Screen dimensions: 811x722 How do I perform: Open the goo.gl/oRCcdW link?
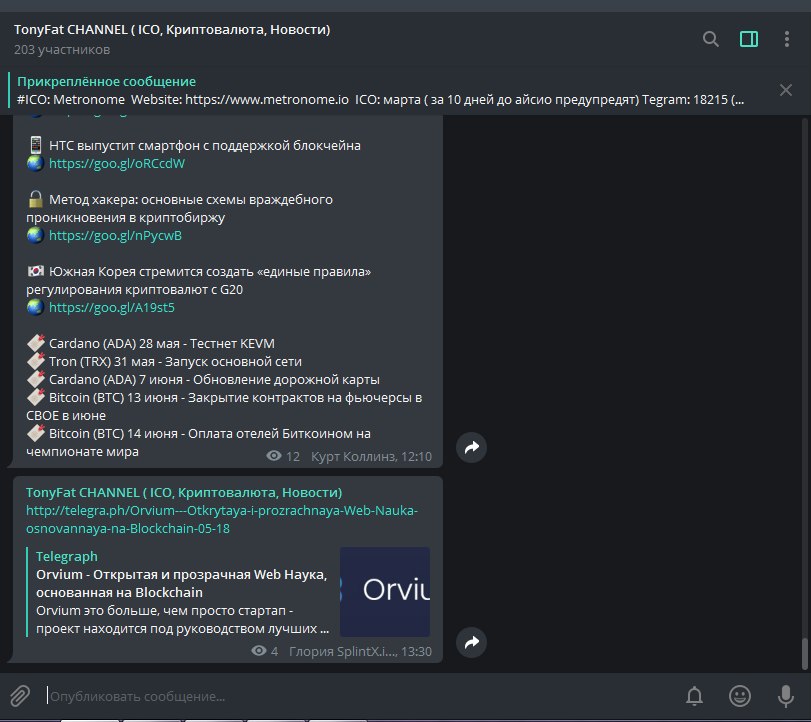coord(117,163)
